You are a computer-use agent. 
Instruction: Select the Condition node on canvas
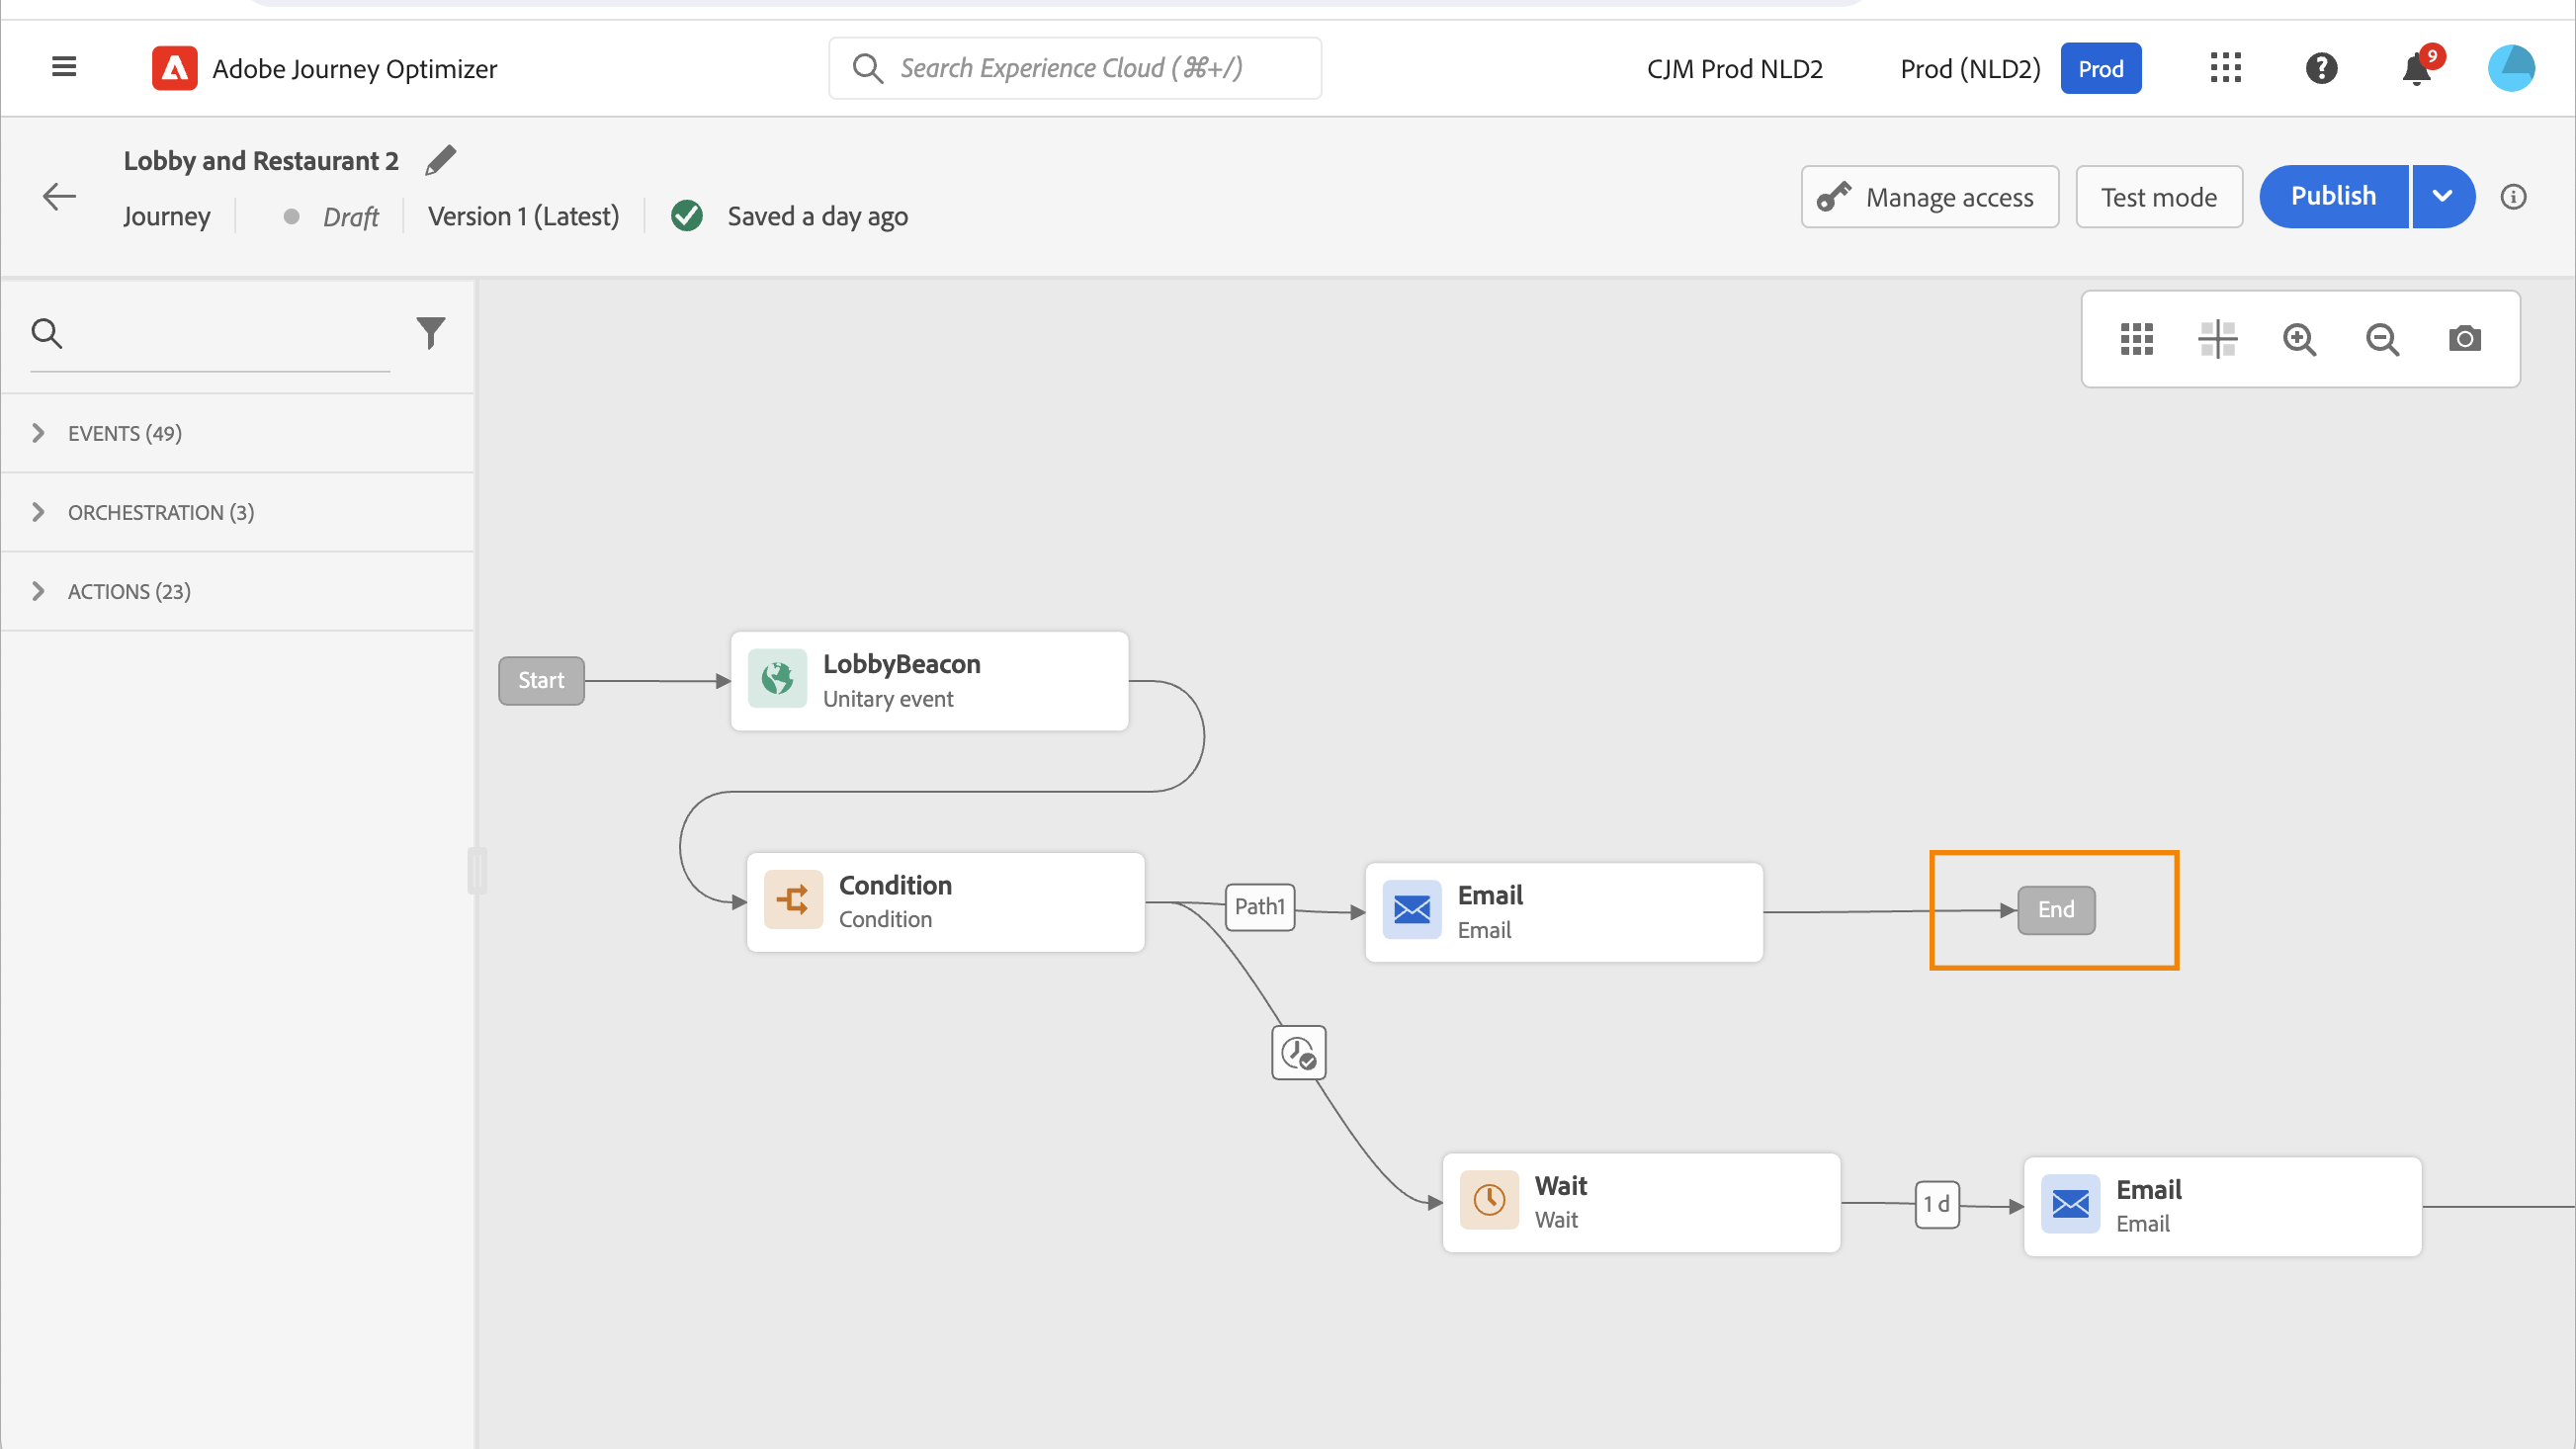pos(945,901)
